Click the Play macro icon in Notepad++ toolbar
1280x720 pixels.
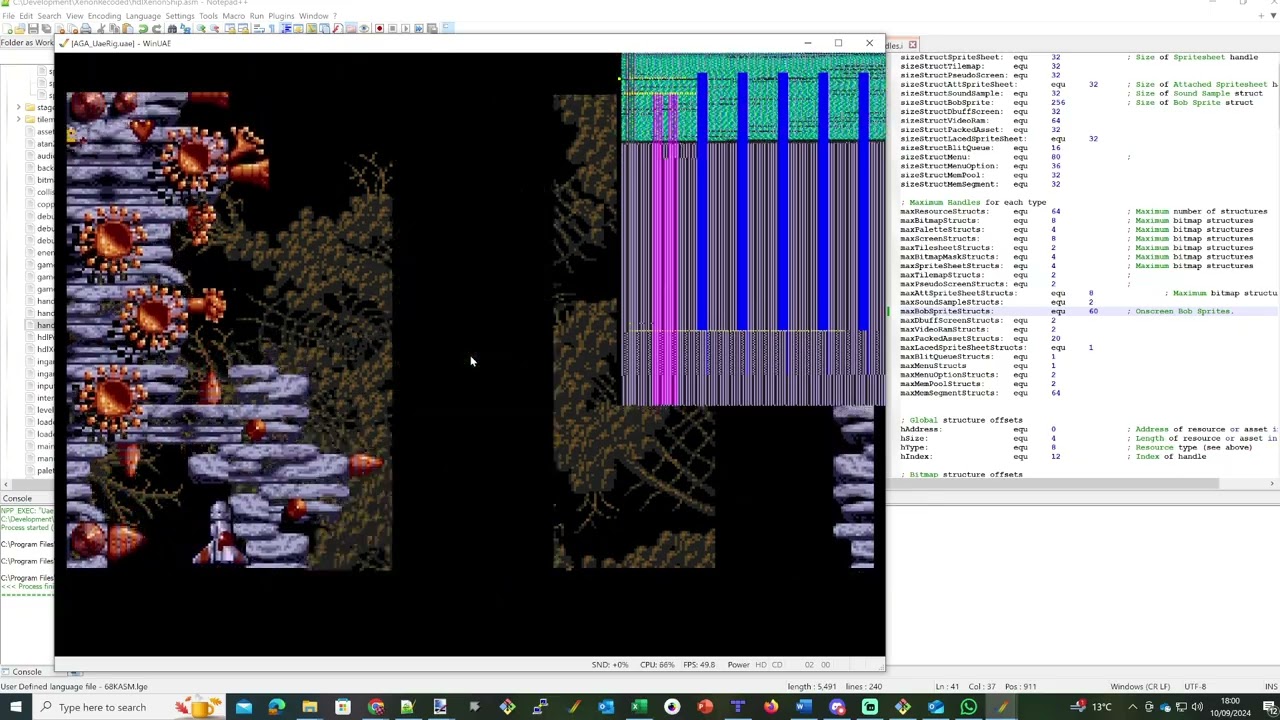[405, 29]
